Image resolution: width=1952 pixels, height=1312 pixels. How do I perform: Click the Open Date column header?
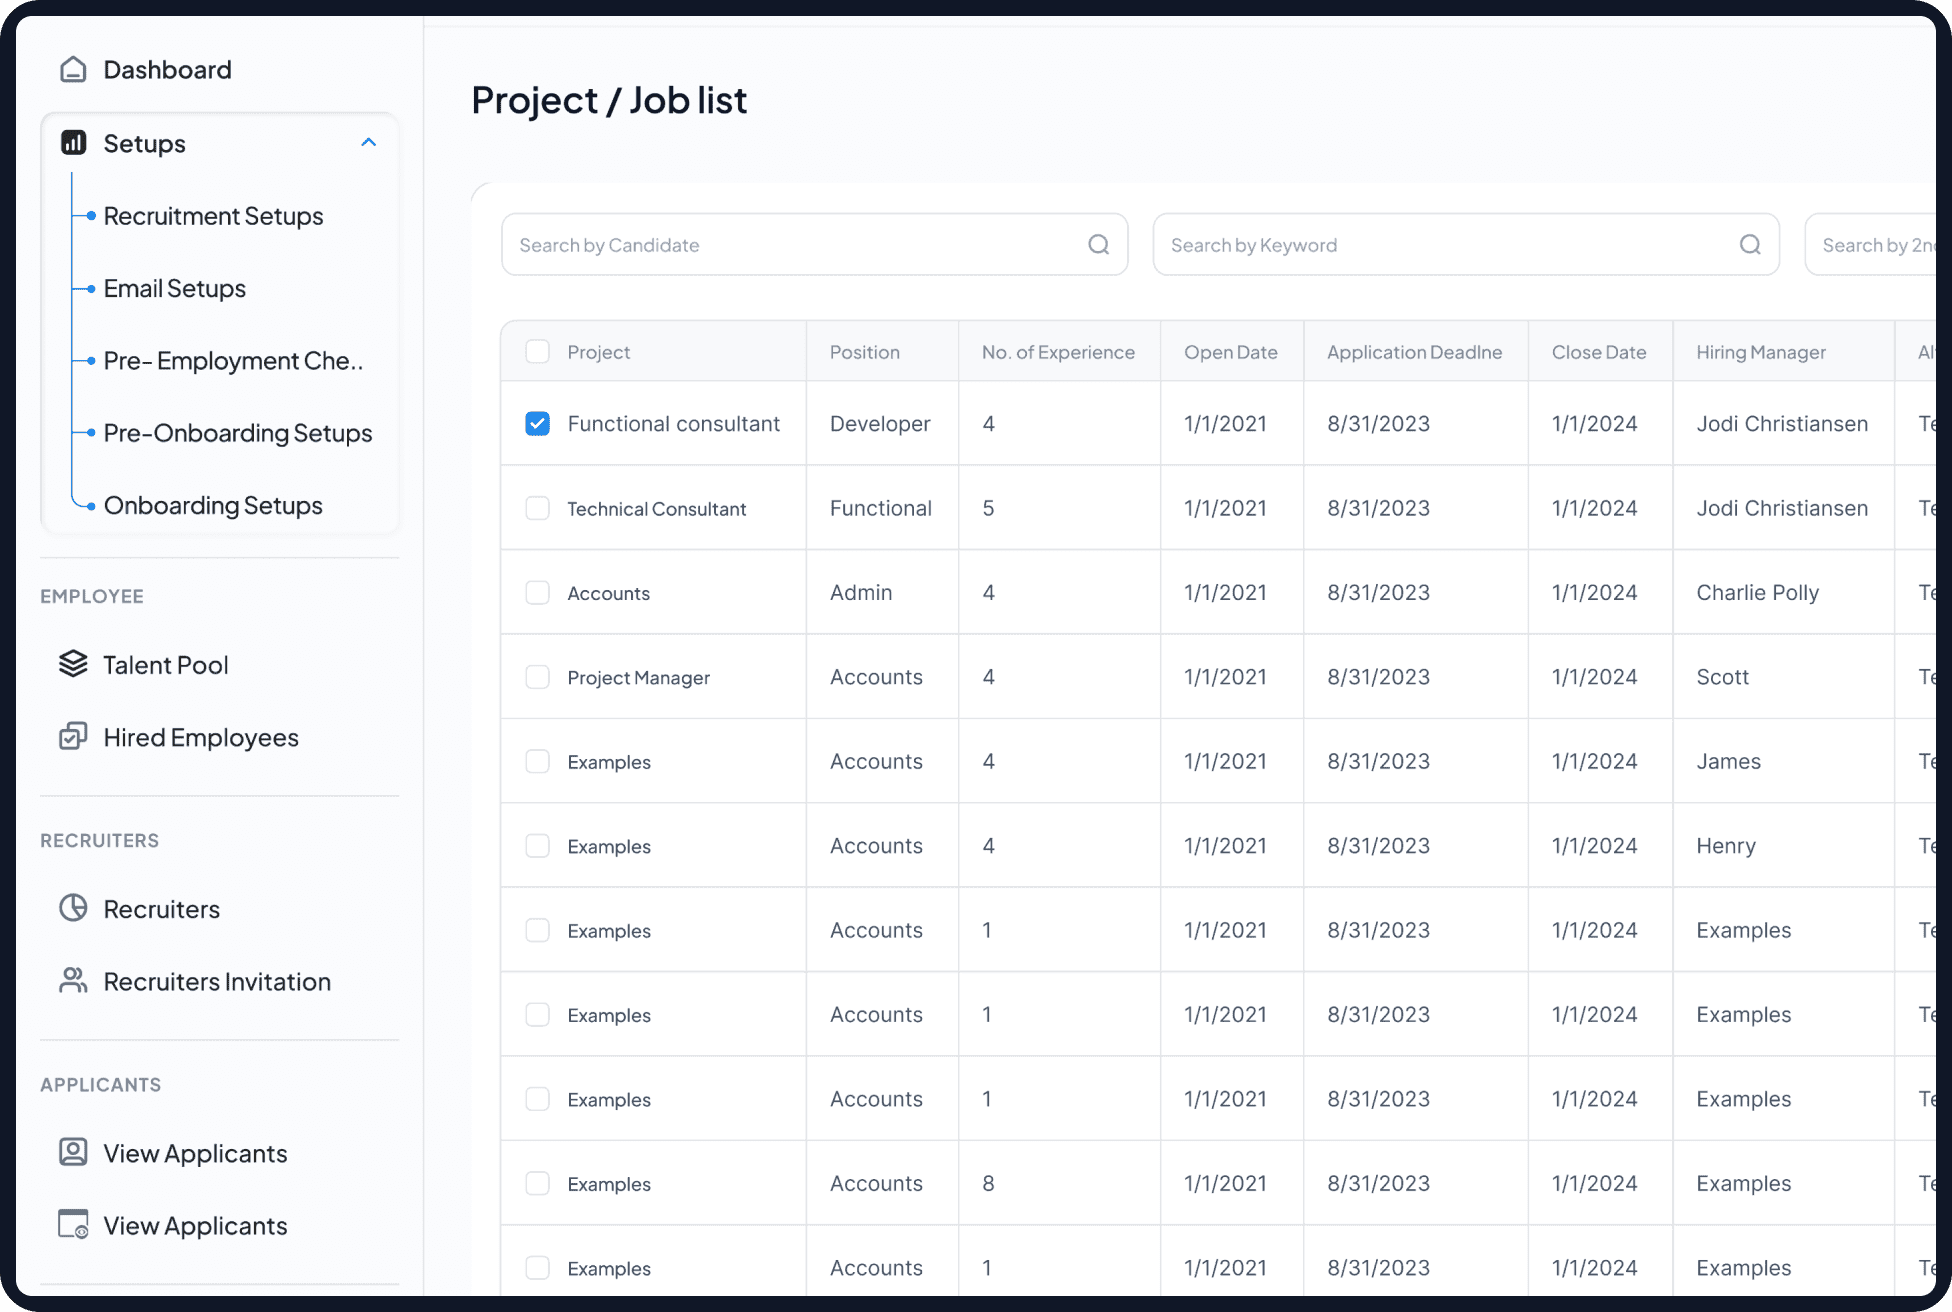[1231, 352]
